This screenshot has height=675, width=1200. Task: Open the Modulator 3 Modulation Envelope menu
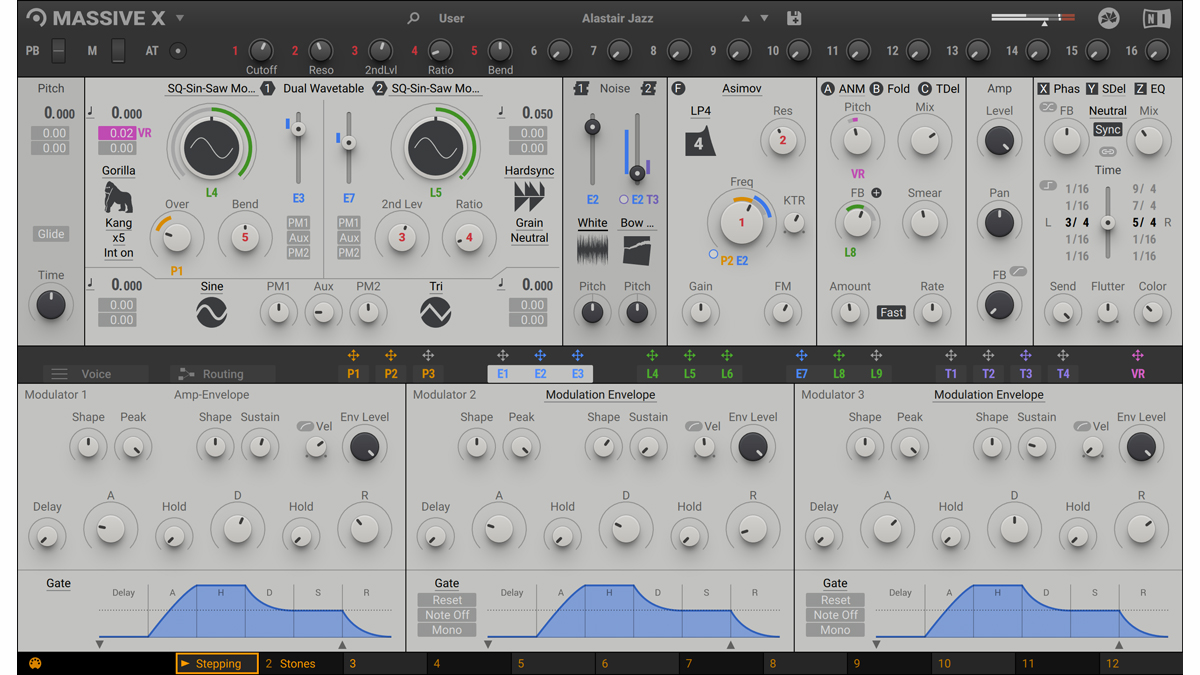click(x=988, y=395)
